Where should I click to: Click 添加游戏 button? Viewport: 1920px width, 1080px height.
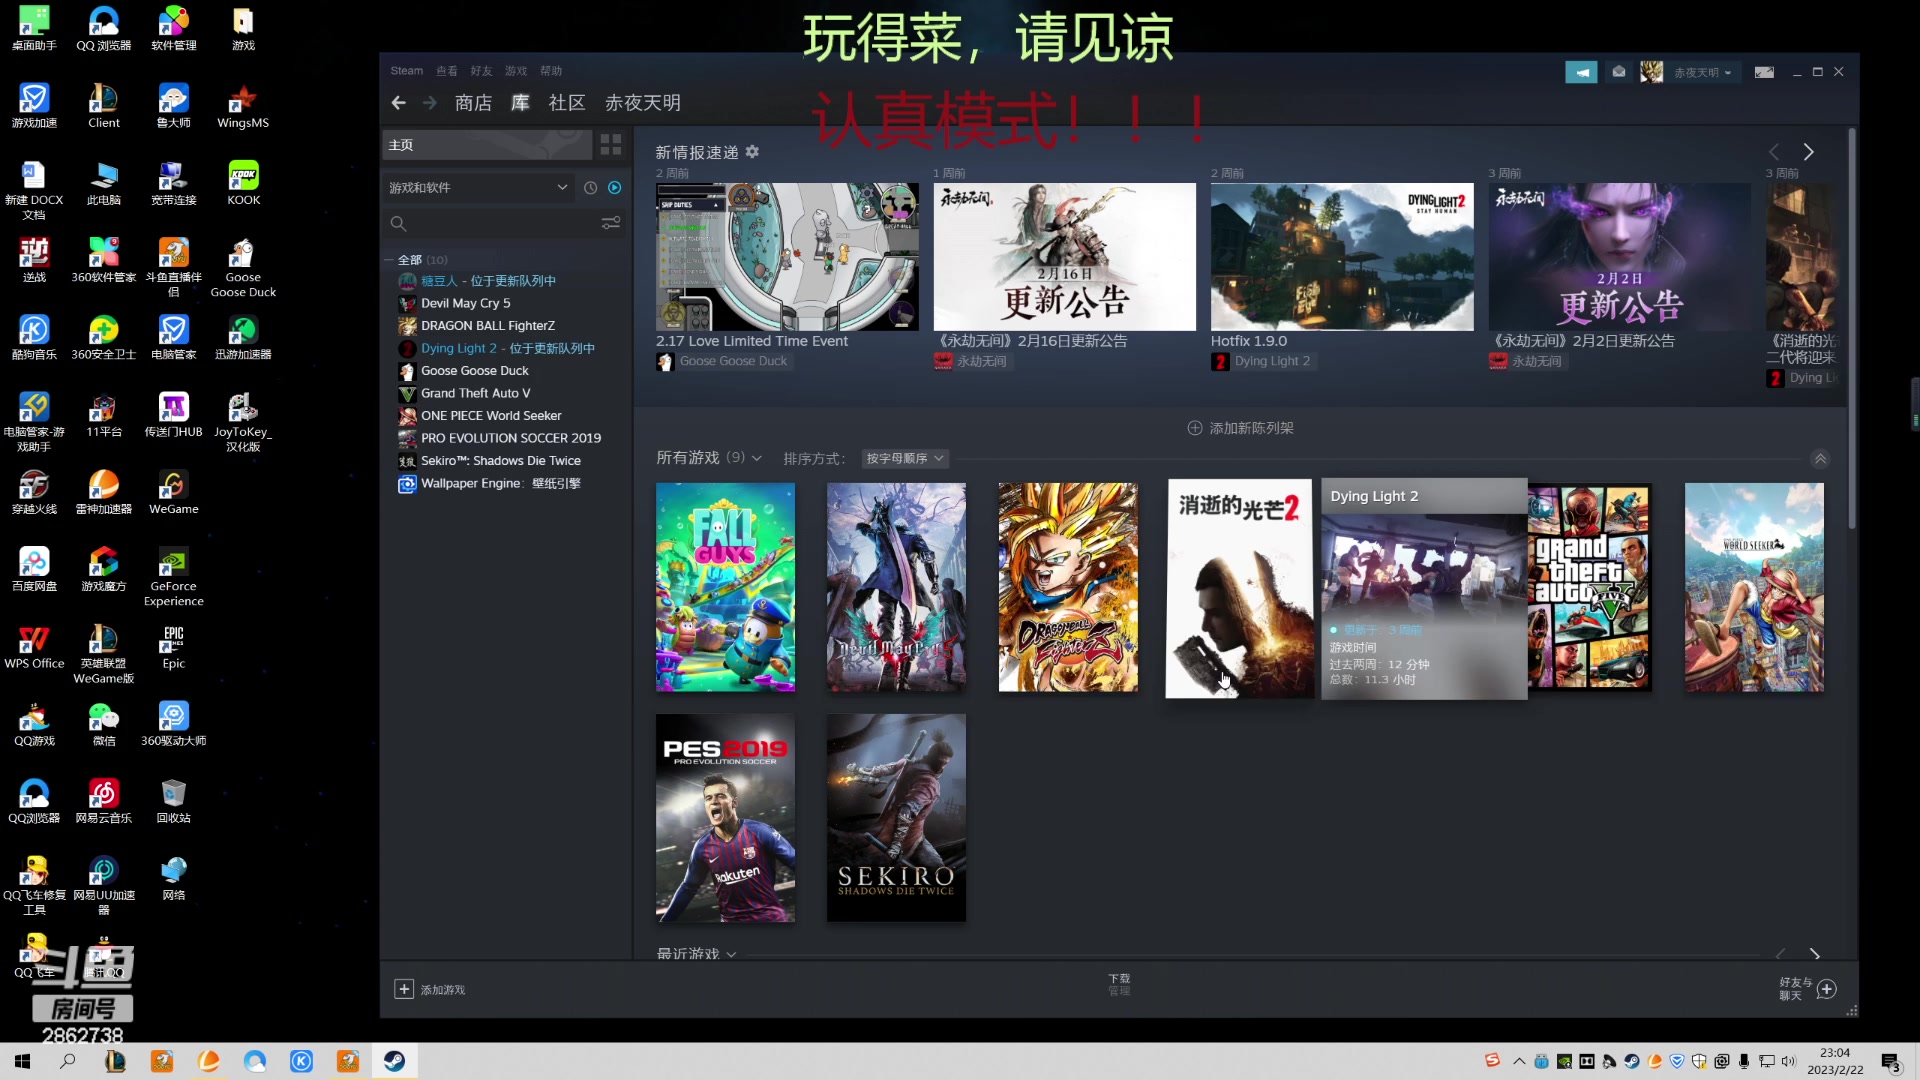point(430,989)
